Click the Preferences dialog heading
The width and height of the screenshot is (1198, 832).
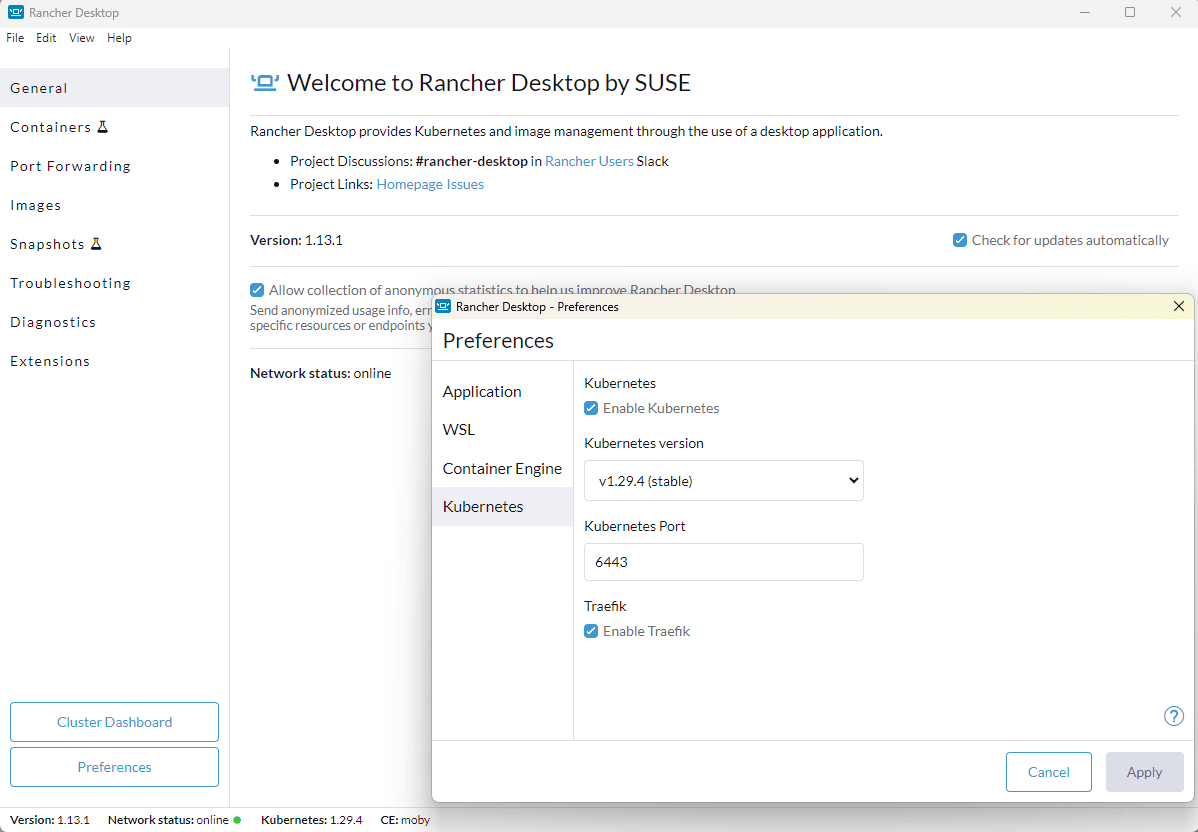[498, 340]
